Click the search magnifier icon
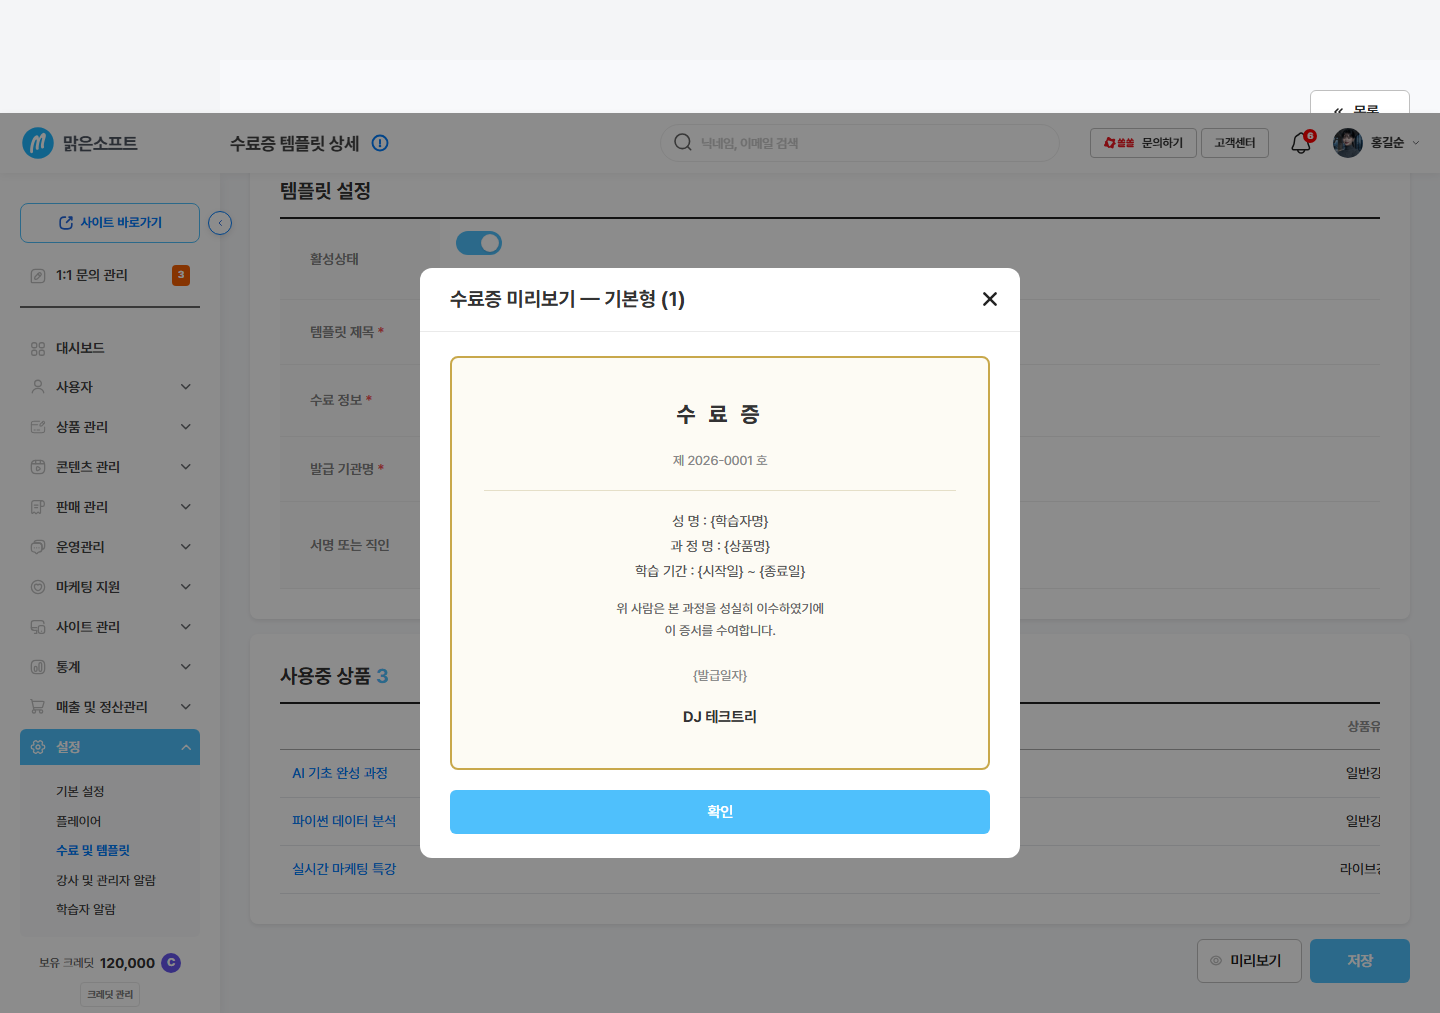The height and width of the screenshot is (1013, 1440). coord(683,142)
